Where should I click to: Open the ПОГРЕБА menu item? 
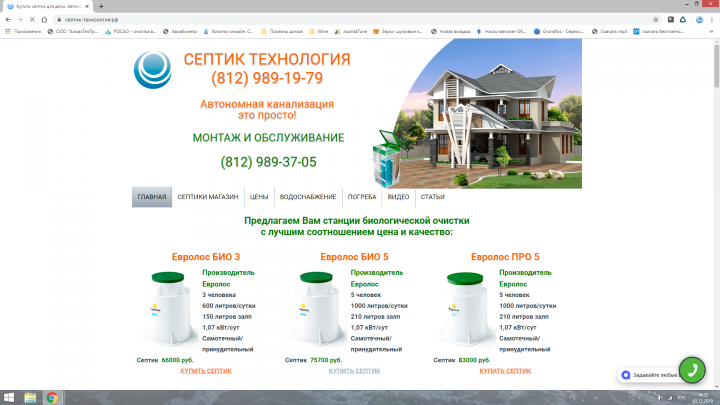(362, 197)
